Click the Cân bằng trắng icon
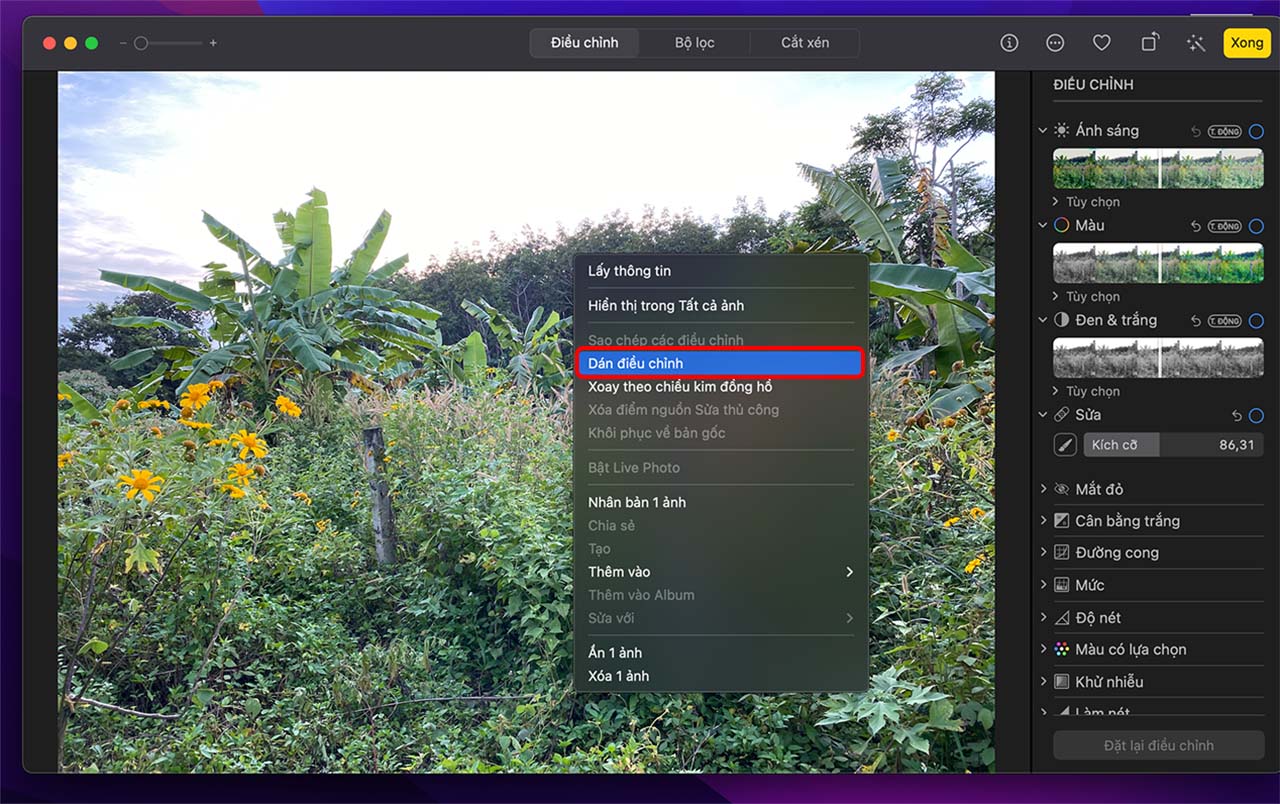 pos(1061,521)
